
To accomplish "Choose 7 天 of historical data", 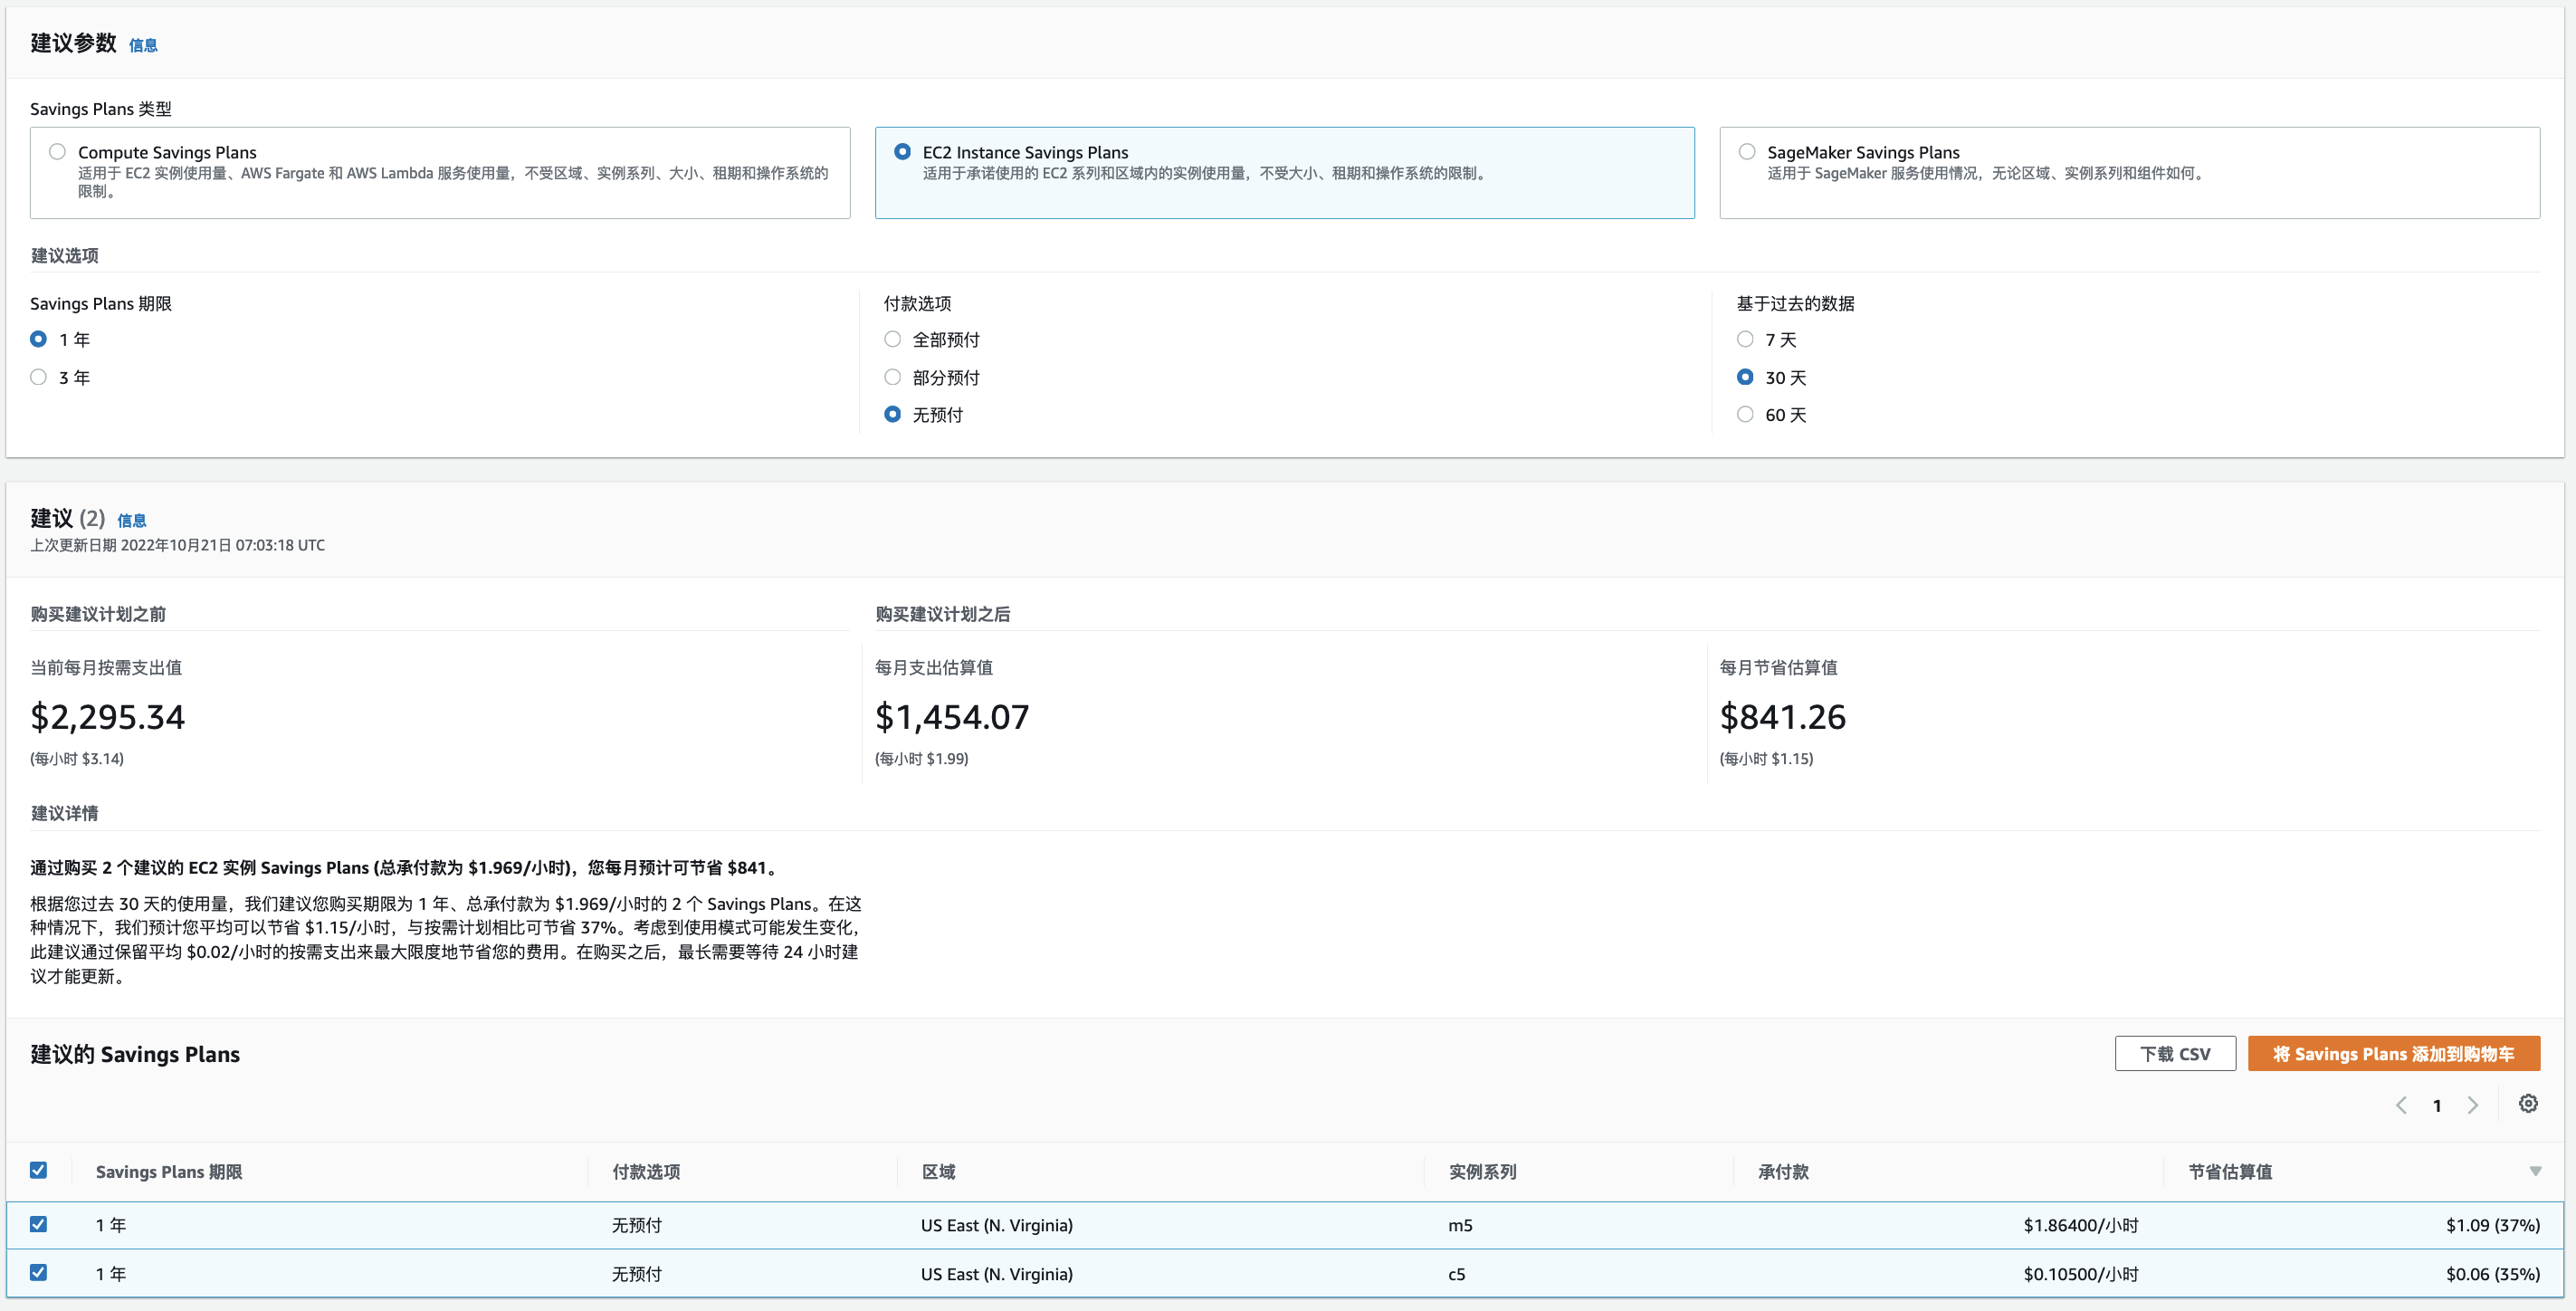I will tap(1746, 339).
